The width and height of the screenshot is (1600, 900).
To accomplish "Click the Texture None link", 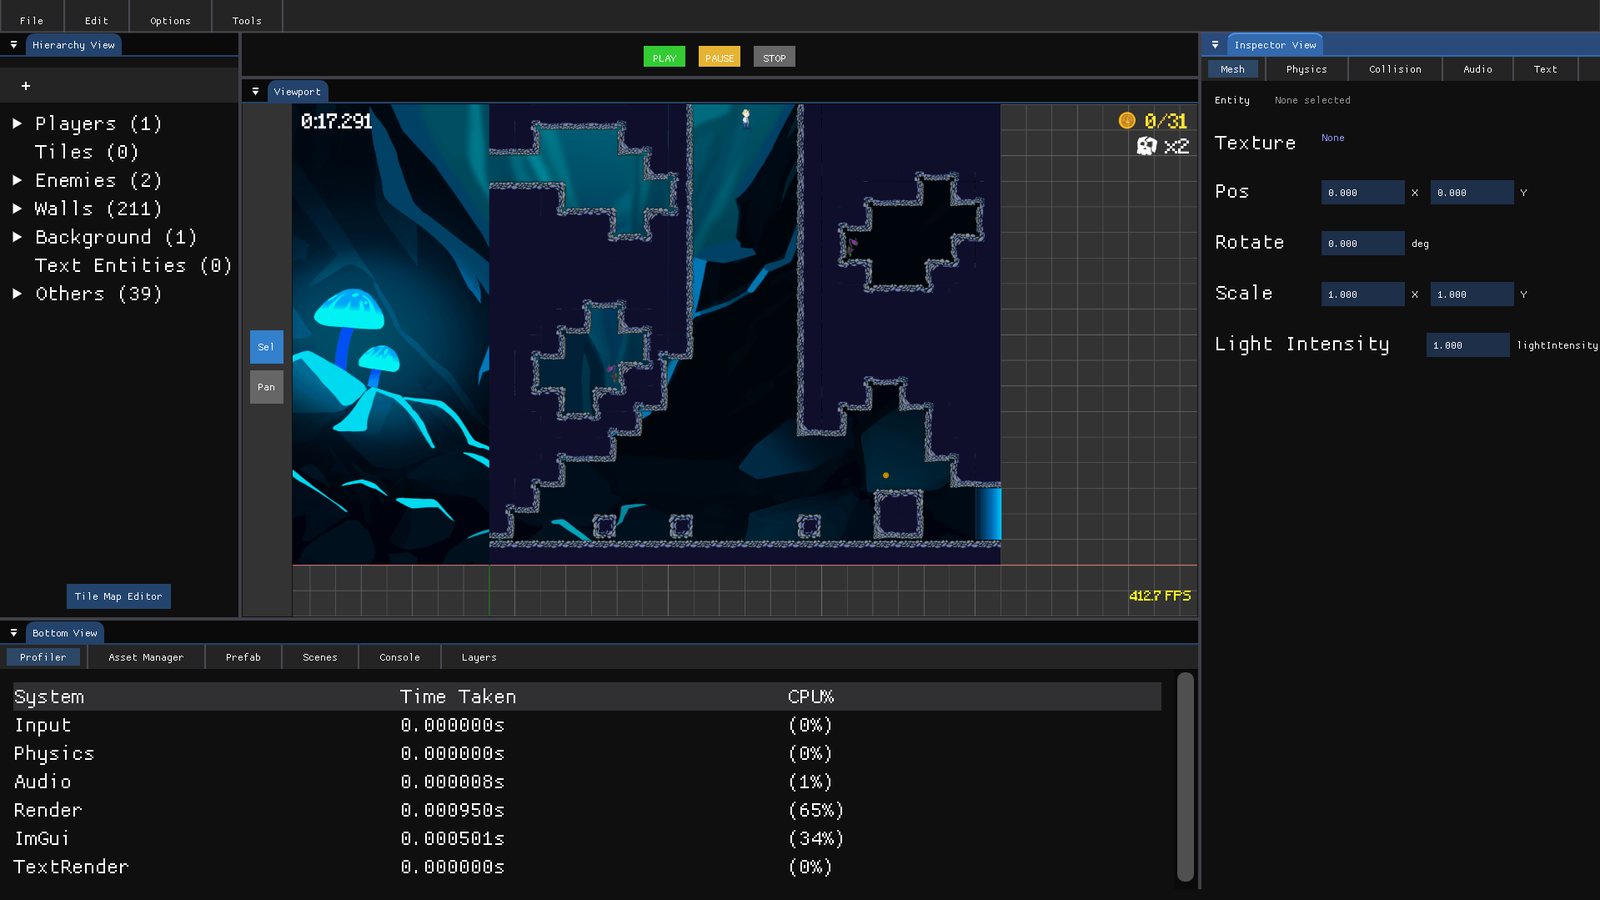I will point(1333,138).
